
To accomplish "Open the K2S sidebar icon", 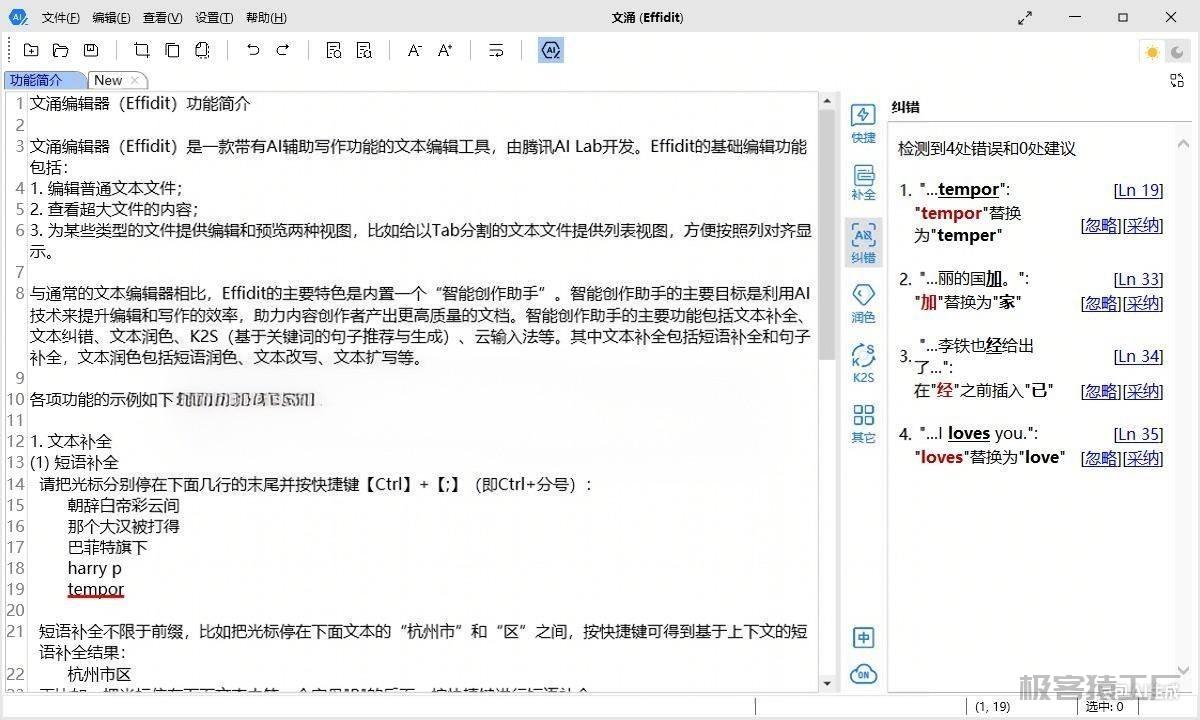I will [863, 363].
